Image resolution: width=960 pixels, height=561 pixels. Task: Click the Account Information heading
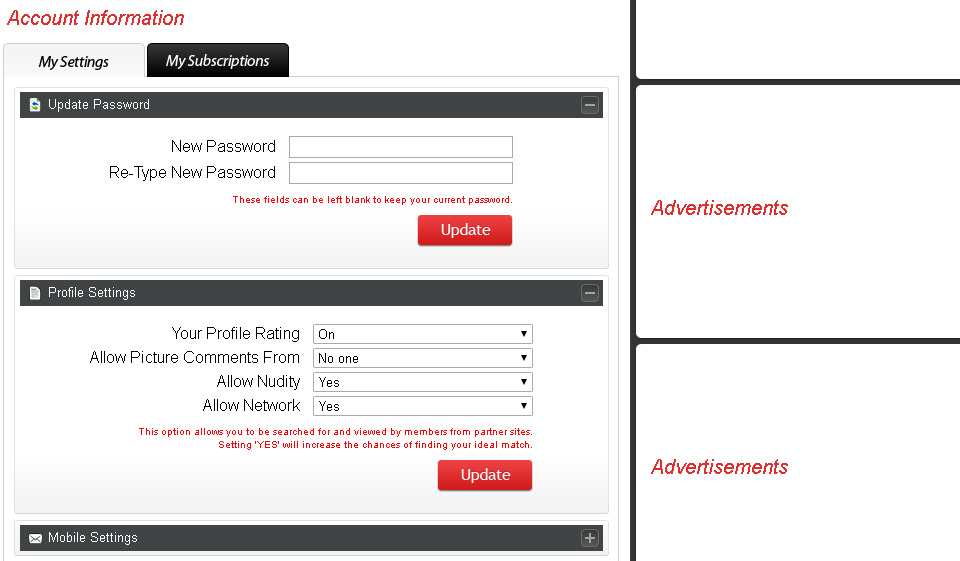tap(96, 18)
